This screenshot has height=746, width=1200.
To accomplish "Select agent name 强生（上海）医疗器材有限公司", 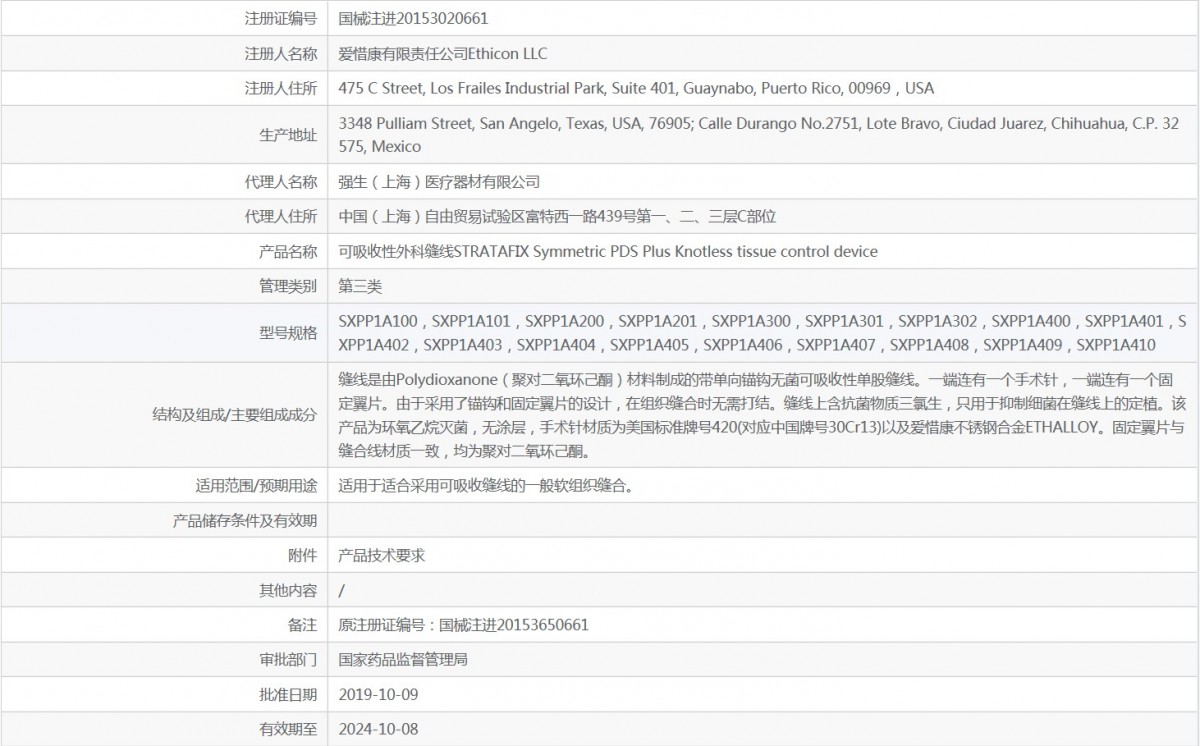I will click(439, 182).
